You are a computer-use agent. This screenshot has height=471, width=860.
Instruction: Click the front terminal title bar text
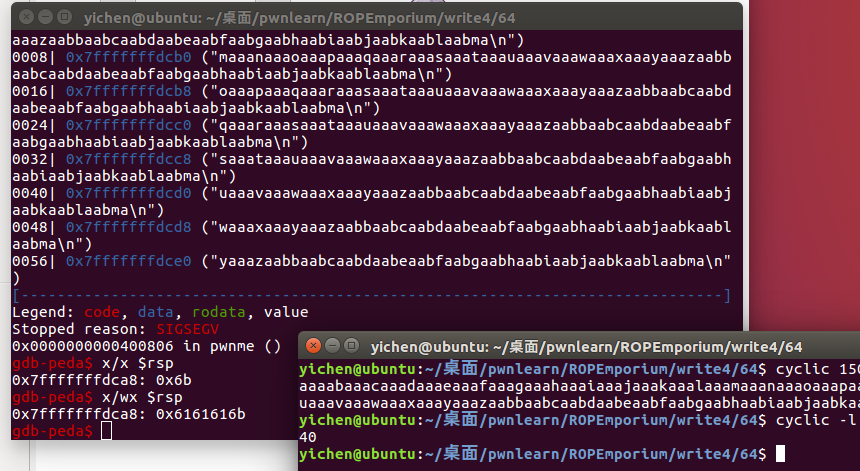[586, 347]
